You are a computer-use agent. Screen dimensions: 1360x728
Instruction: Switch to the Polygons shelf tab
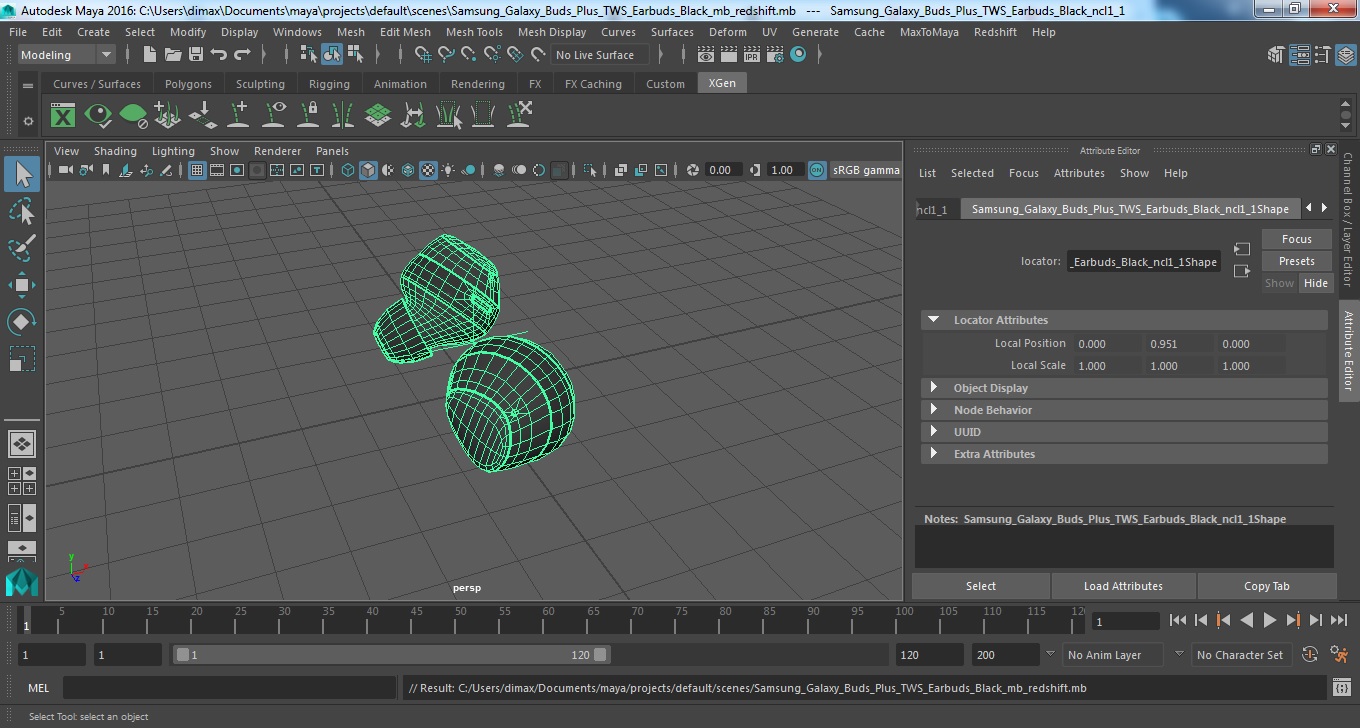[x=188, y=84]
